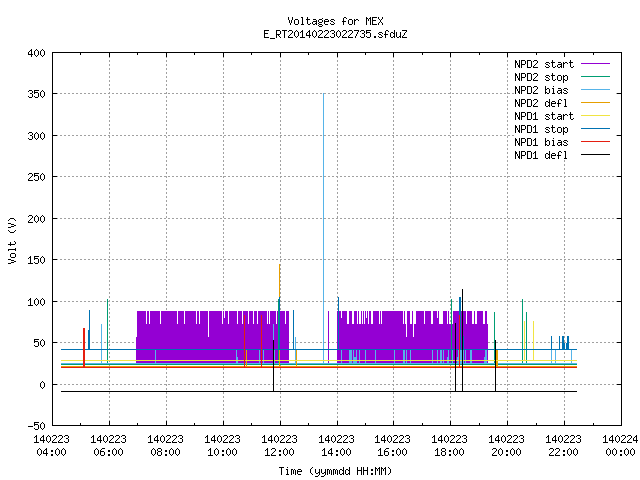
Task: Click the y-axis tick value 350
Action: click(36, 94)
